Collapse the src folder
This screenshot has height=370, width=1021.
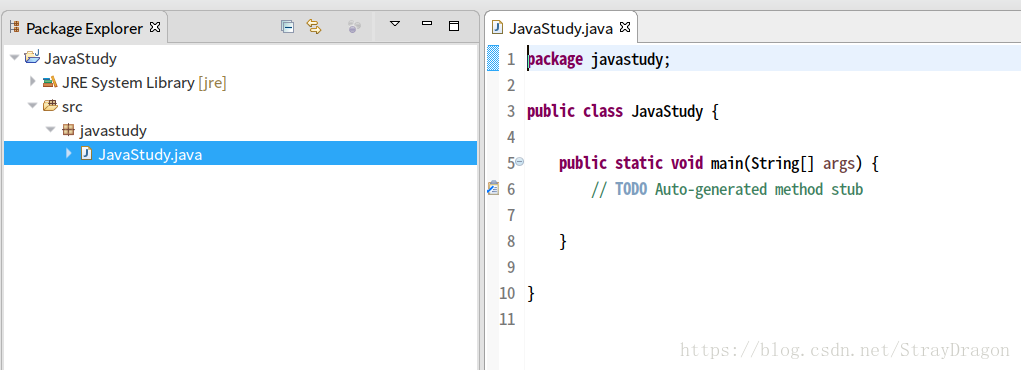(x=32, y=106)
